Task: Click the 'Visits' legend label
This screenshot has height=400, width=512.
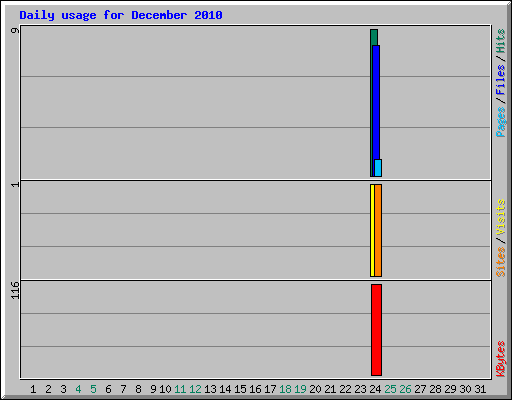Action: tap(500, 217)
